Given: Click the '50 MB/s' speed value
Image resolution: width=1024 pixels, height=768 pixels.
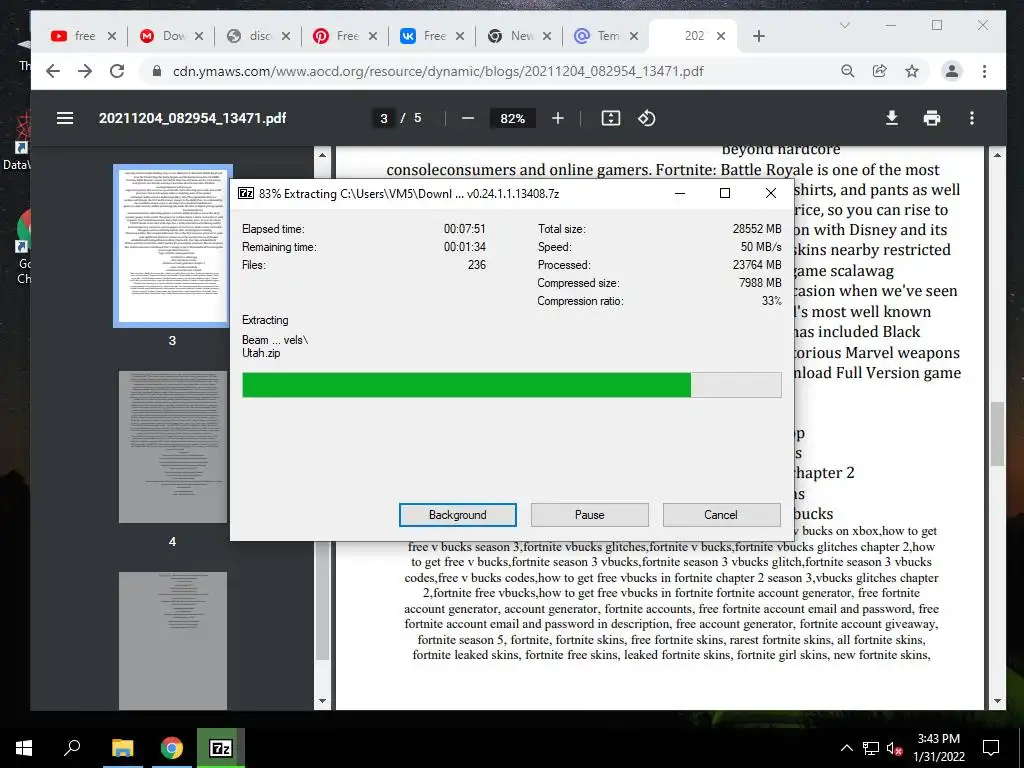Looking at the screenshot, I should pos(761,247).
